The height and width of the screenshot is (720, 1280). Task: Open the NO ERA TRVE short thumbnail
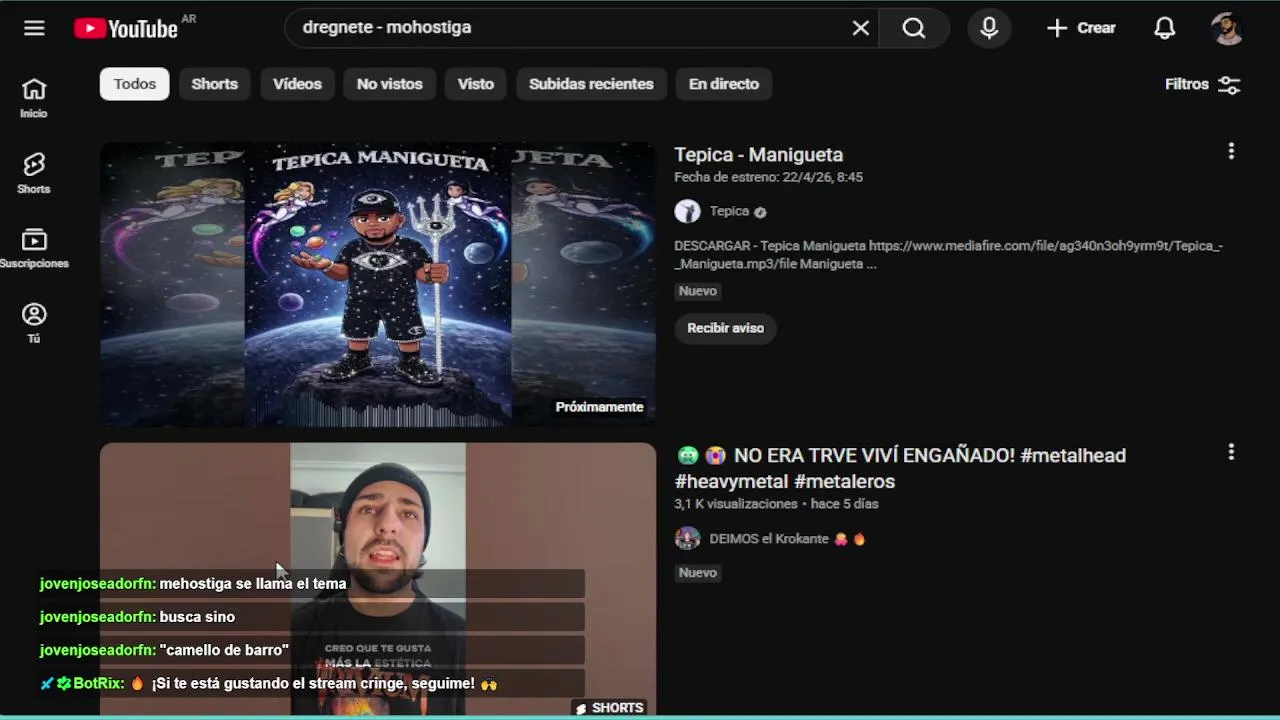click(x=378, y=580)
